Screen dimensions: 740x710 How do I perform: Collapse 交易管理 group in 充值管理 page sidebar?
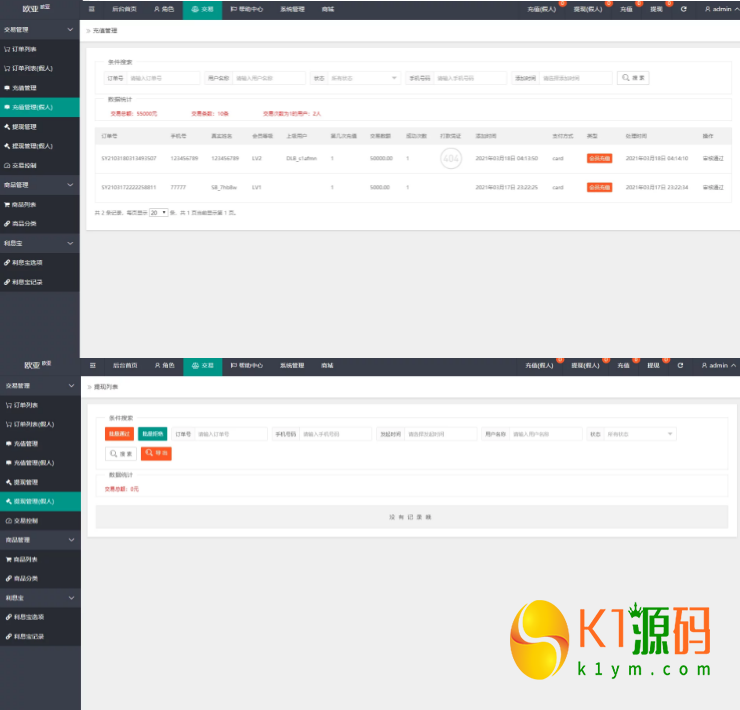pos(40,29)
